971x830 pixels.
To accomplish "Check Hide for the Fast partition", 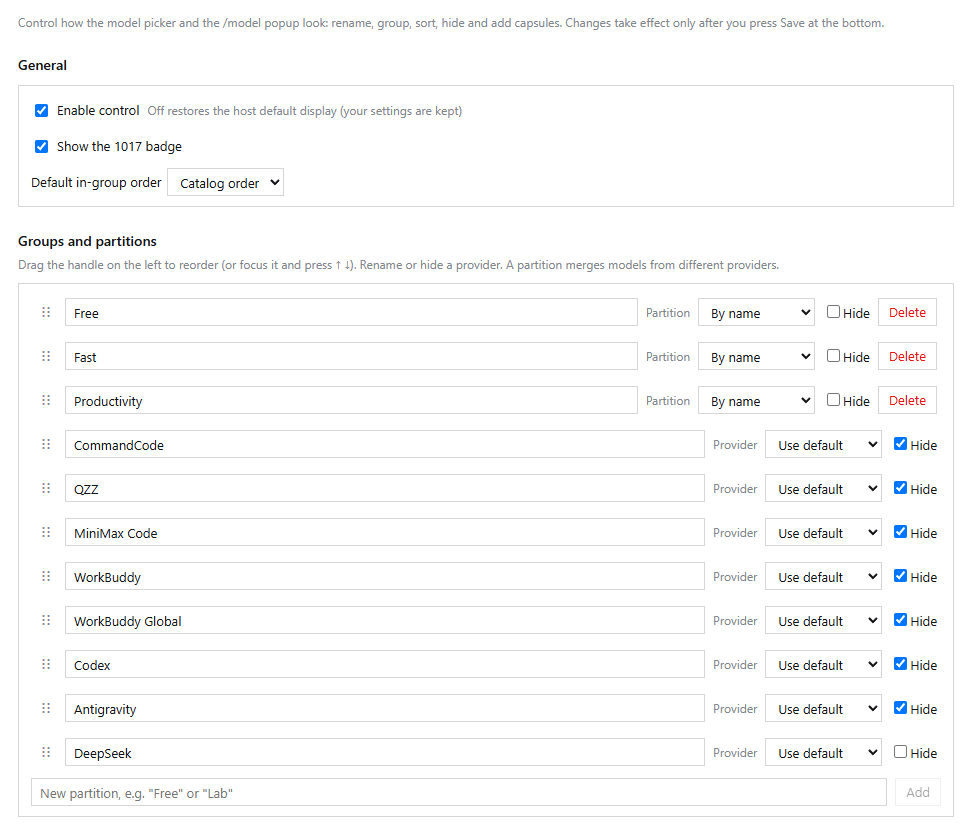I will pos(834,356).
